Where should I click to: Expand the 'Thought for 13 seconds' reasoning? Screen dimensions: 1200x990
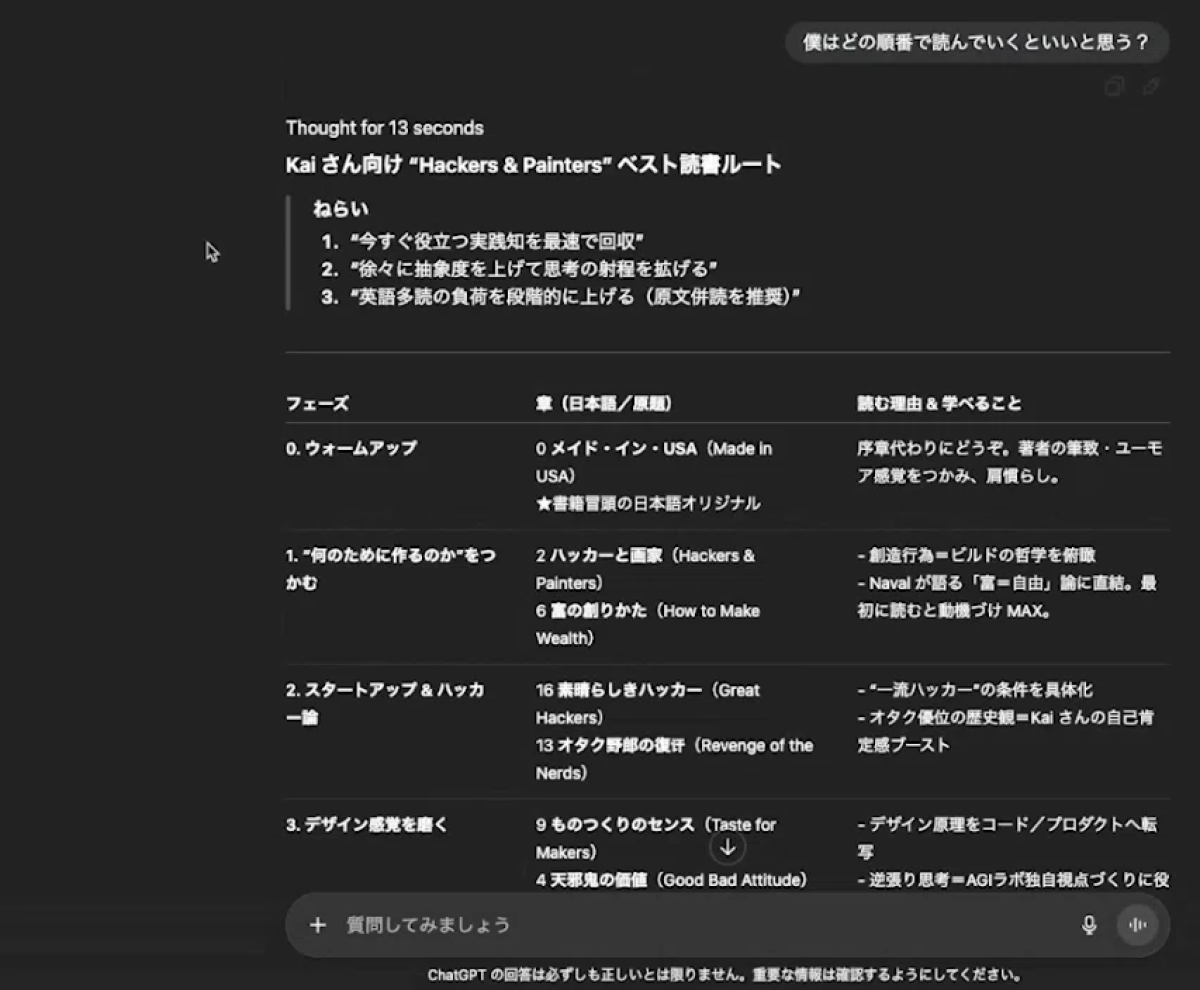click(384, 128)
